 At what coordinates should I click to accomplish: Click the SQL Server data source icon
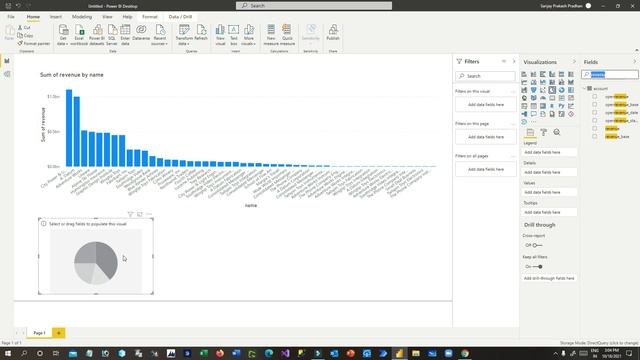112,34
